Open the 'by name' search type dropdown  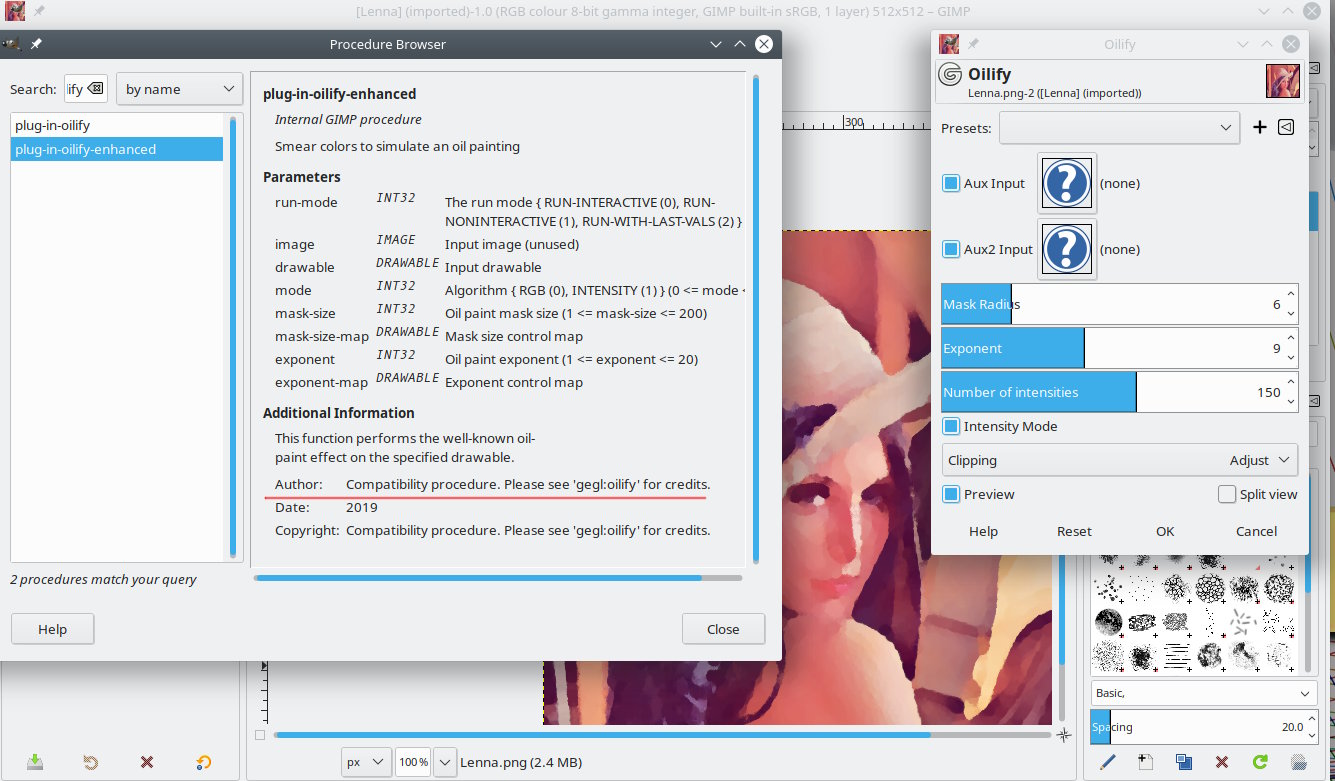click(x=180, y=89)
